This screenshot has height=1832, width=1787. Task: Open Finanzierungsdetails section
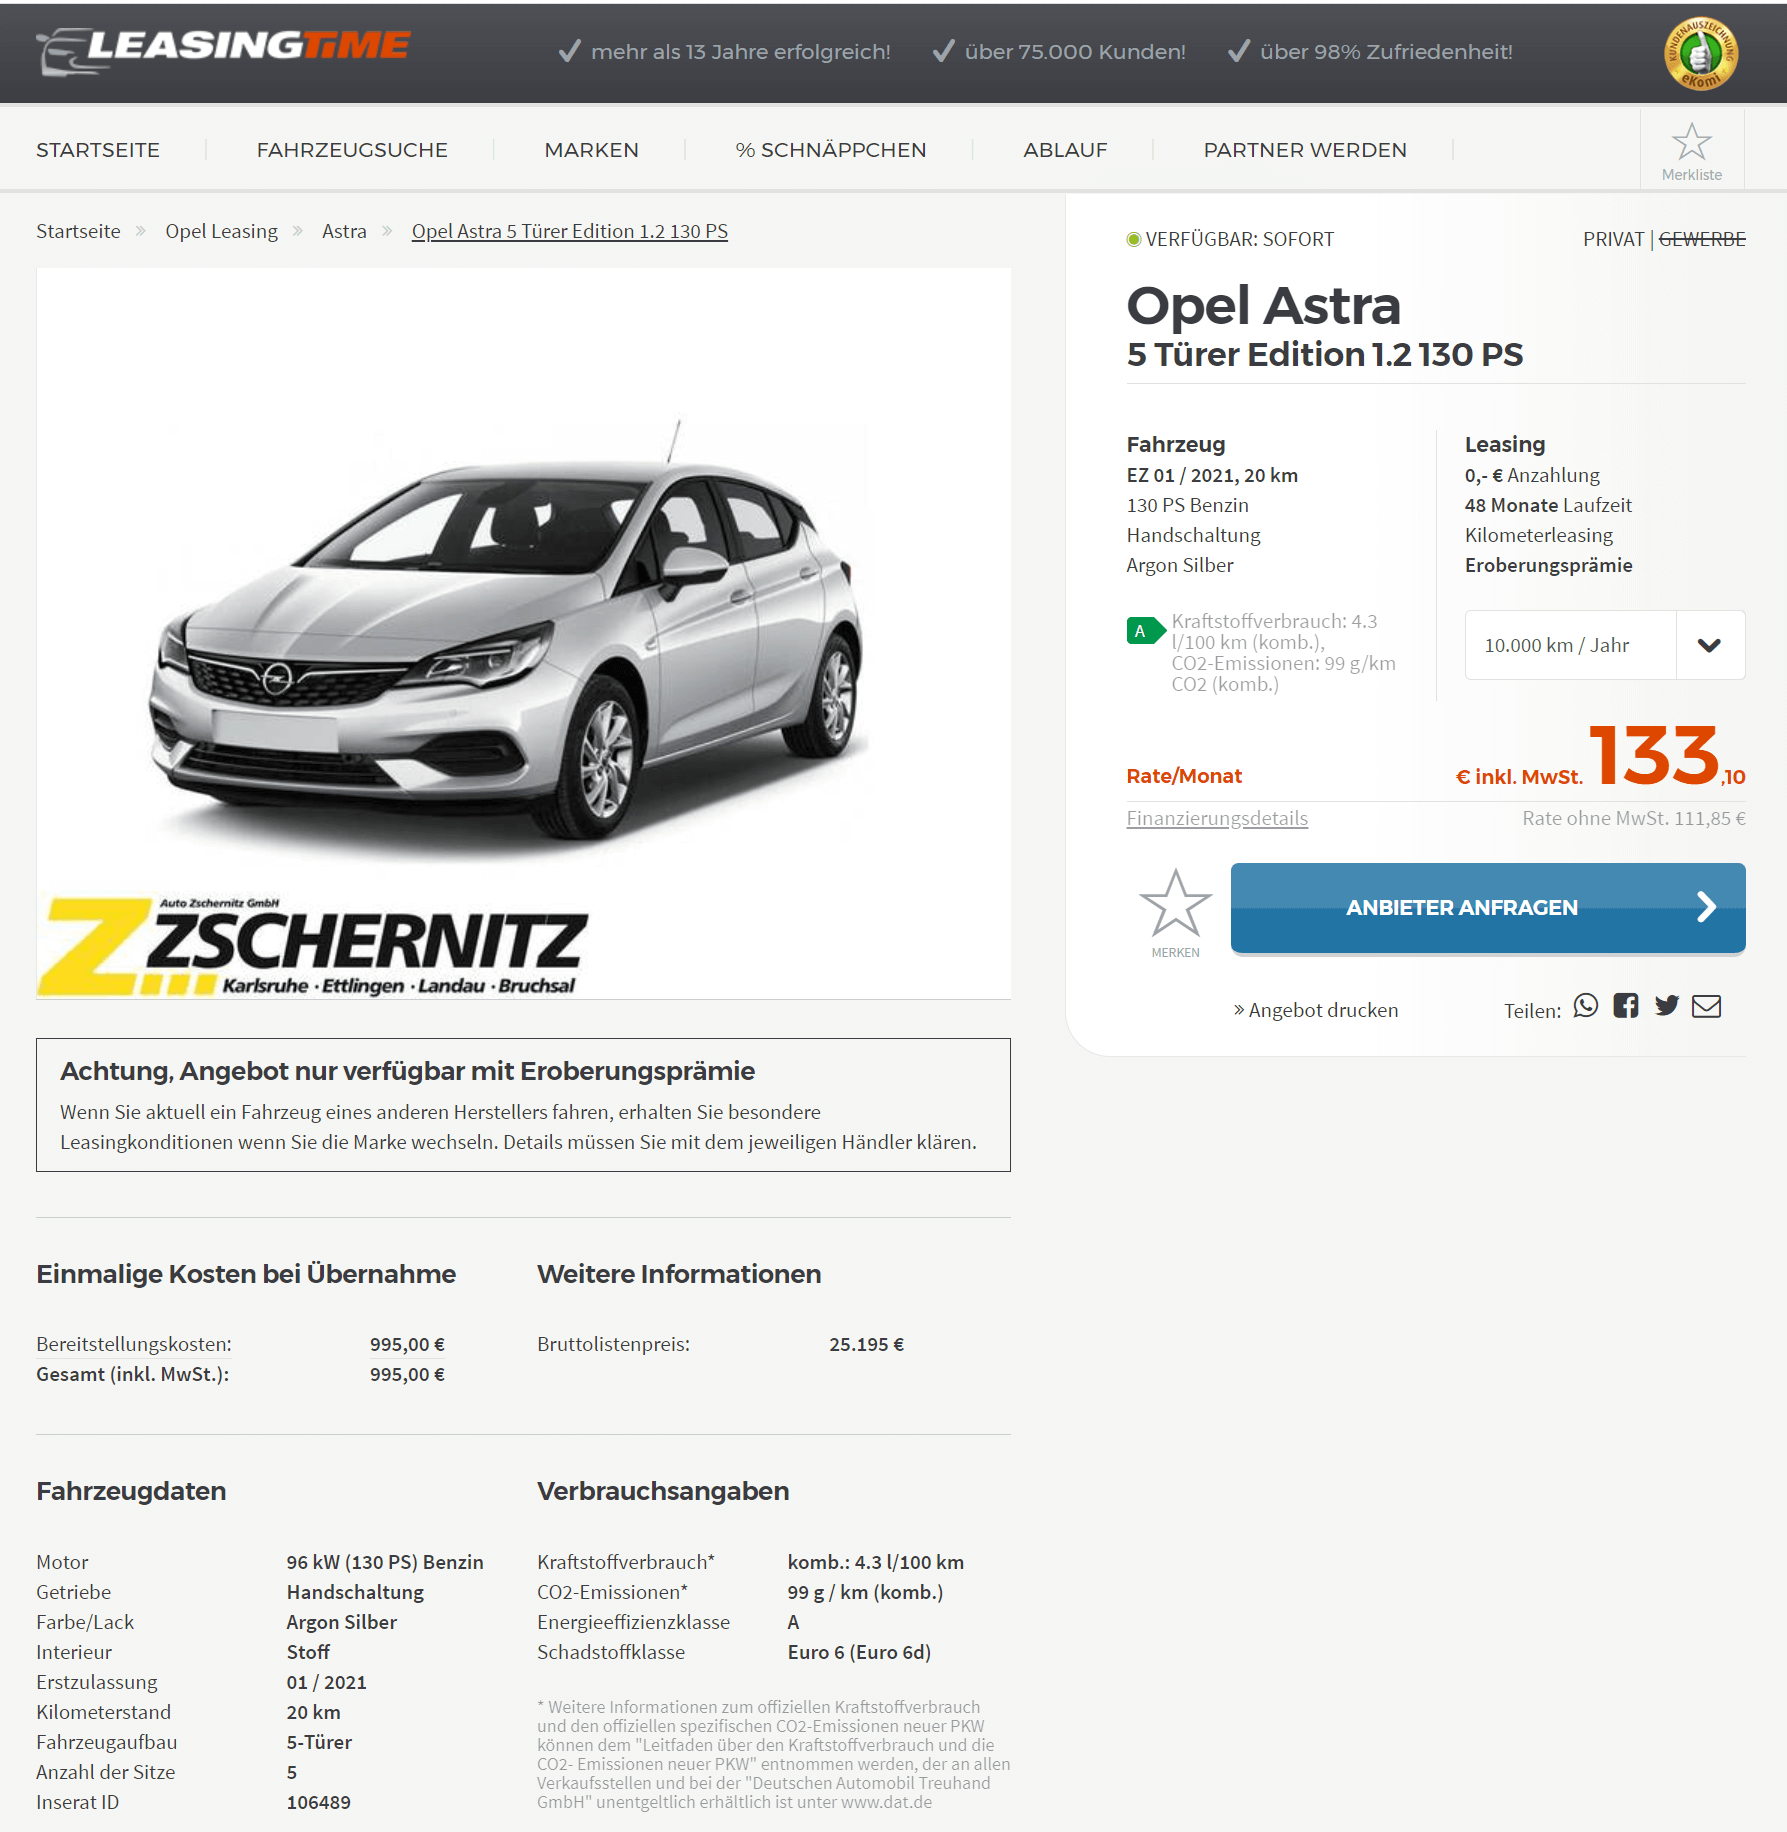pyautogui.click(x=1217, y=818)
